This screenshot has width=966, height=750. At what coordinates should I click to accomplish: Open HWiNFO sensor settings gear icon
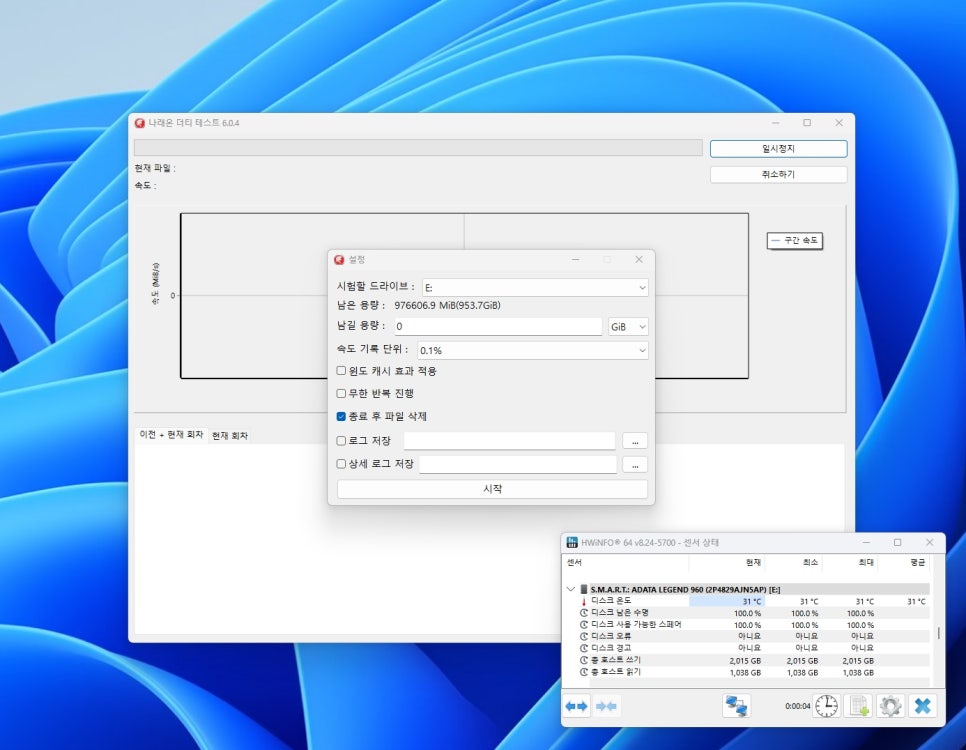(x=890, y=706)
